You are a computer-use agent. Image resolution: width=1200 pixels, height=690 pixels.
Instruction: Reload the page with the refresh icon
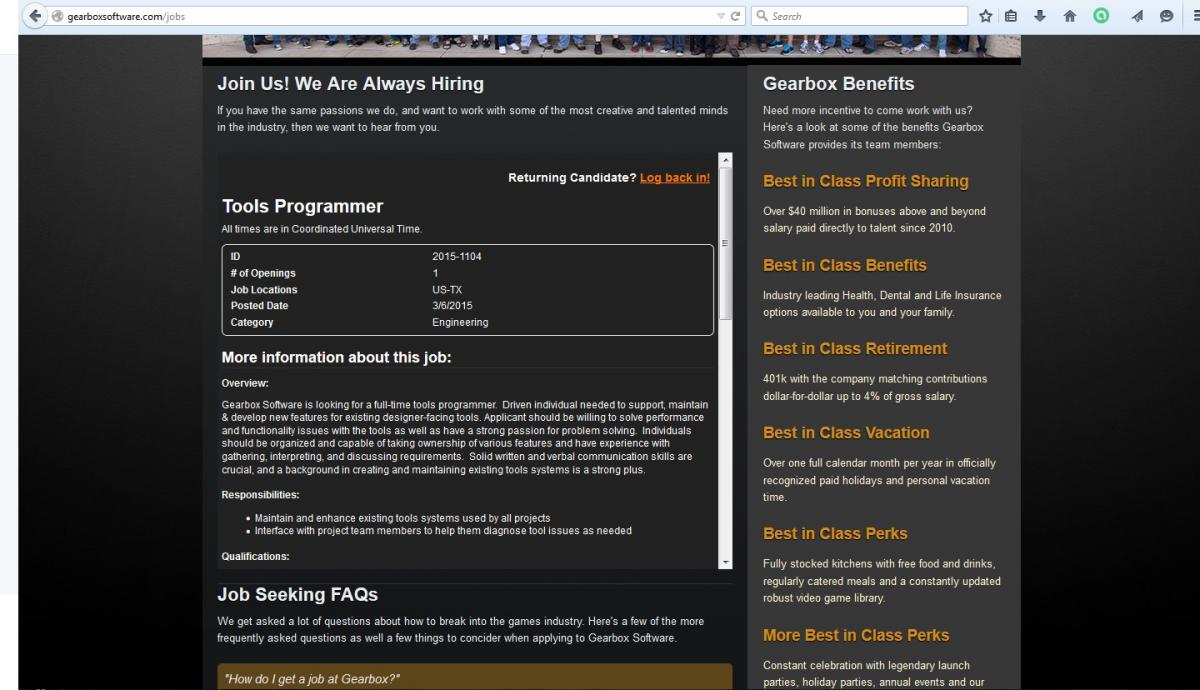pyautogui.click(x=736, y=16)
